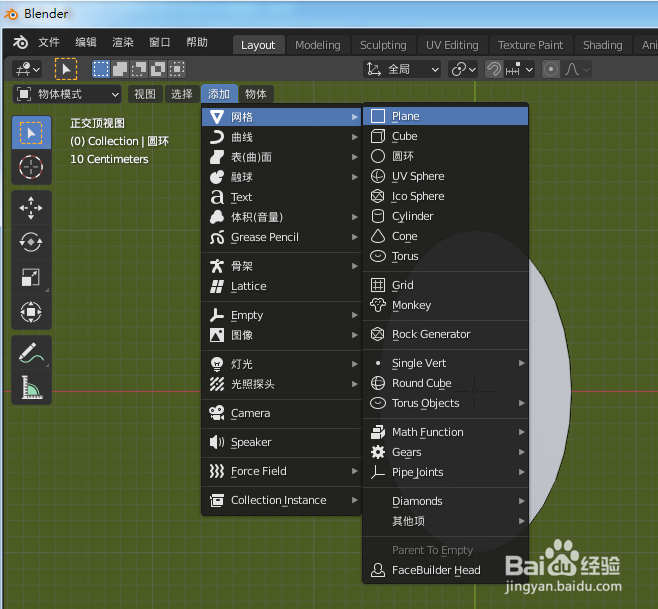
Task: Select the Measure tool
Action: (x=31, y=387)
